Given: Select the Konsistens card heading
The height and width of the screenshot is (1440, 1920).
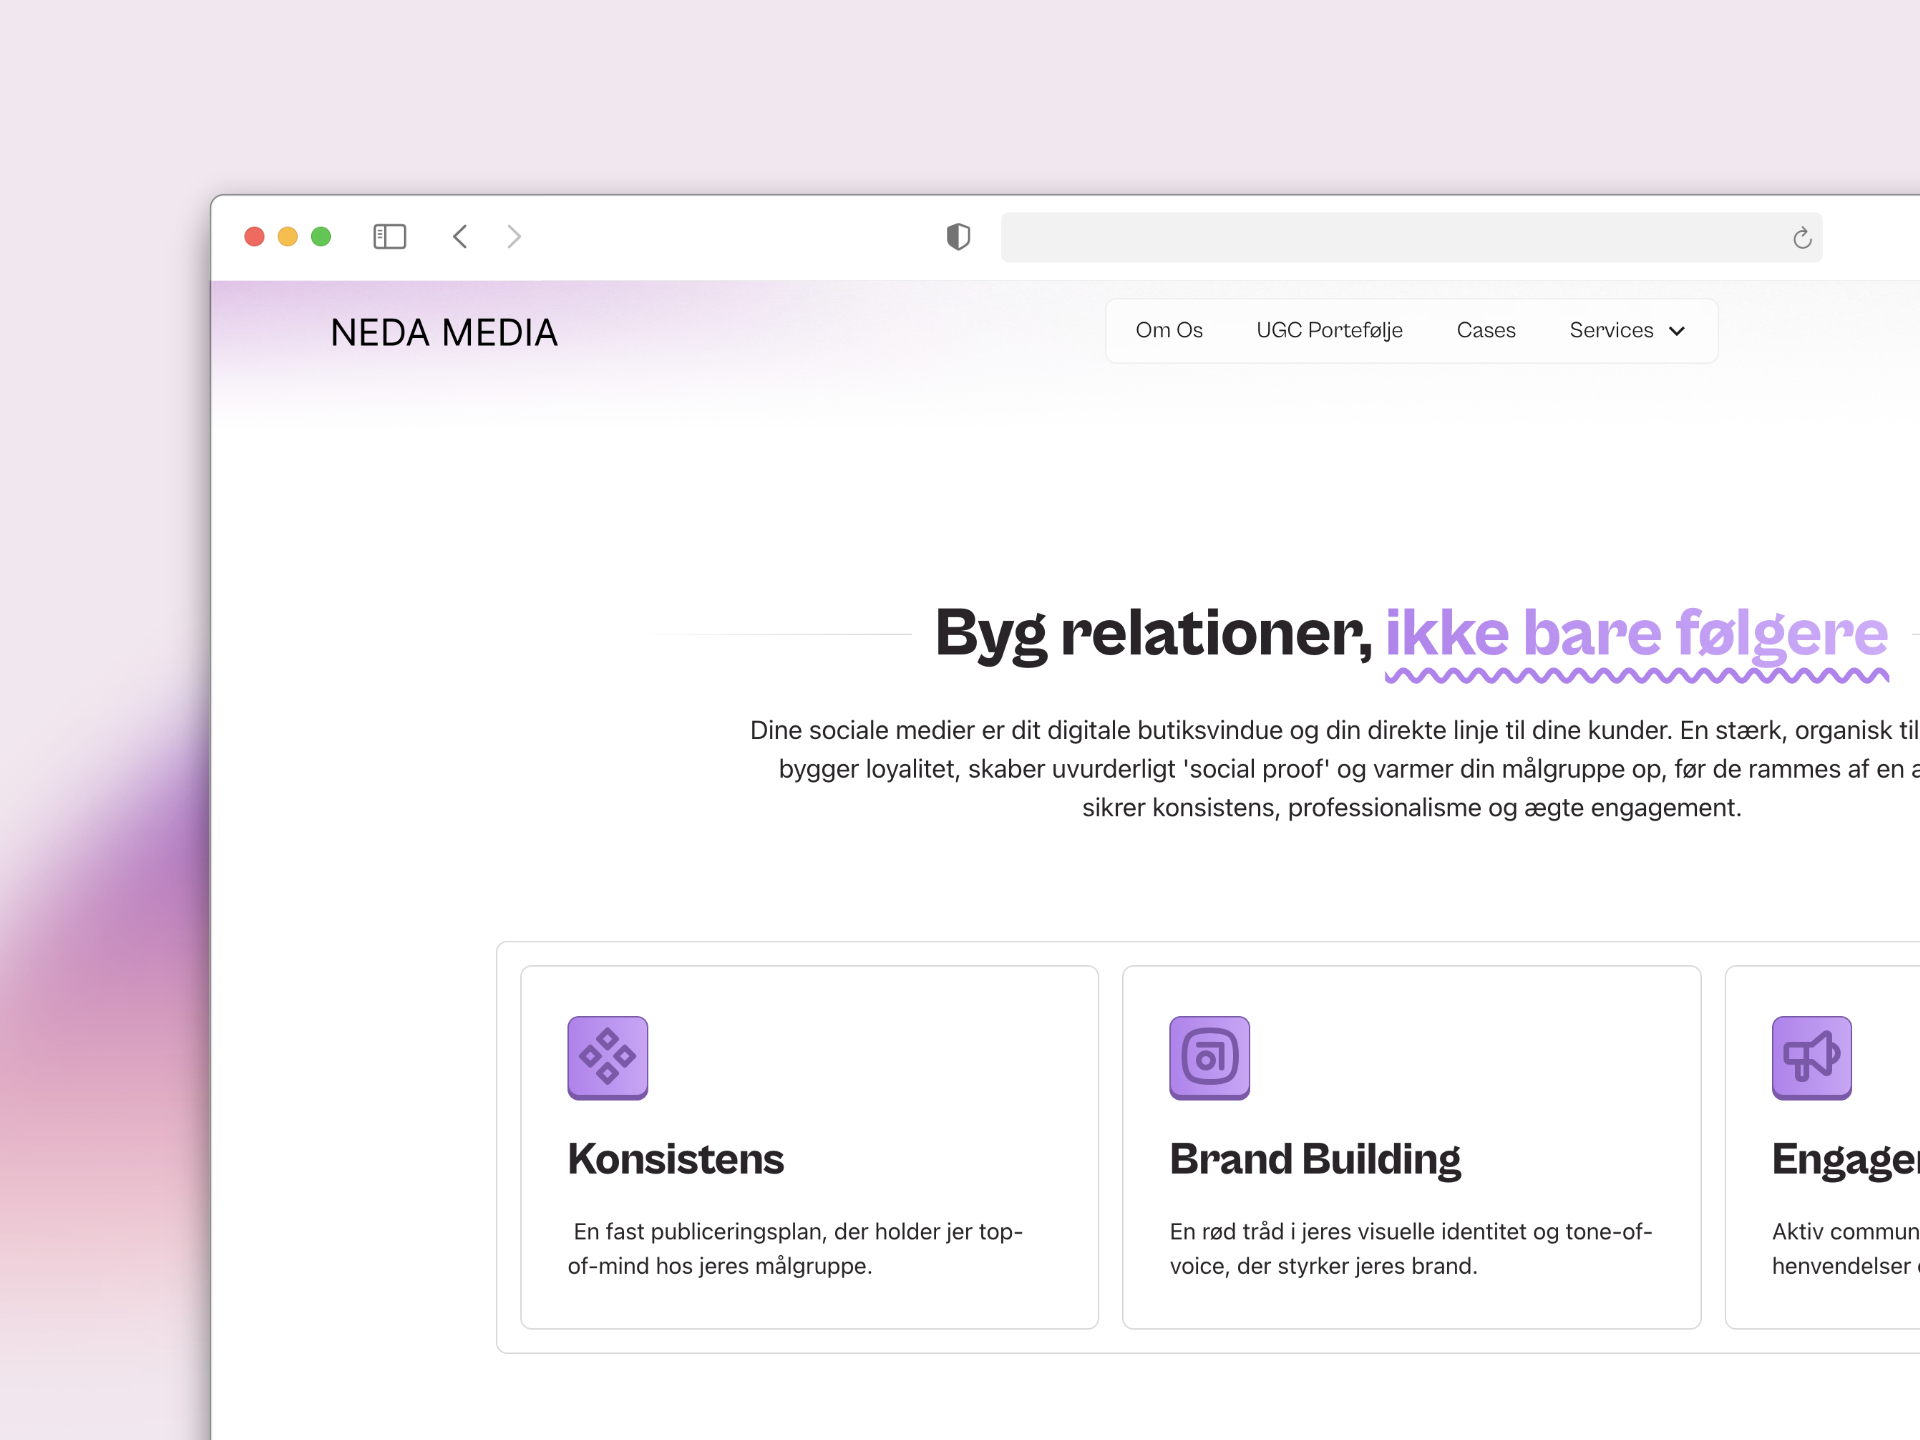Looking at the screenshot, I should pos(675,1159).
